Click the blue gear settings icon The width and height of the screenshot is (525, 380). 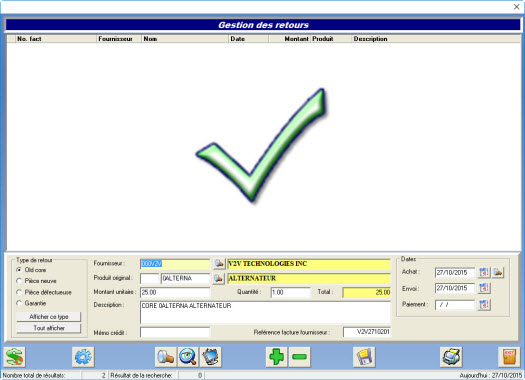tap(83, 357)
